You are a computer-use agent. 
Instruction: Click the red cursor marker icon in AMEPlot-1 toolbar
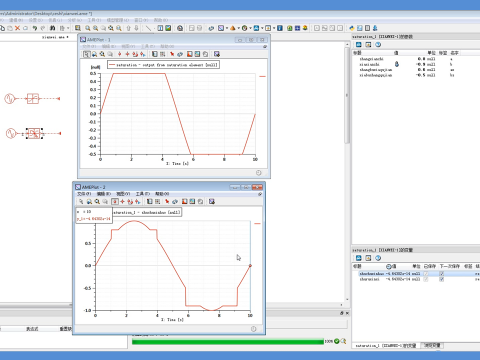[x=172, y=54]
